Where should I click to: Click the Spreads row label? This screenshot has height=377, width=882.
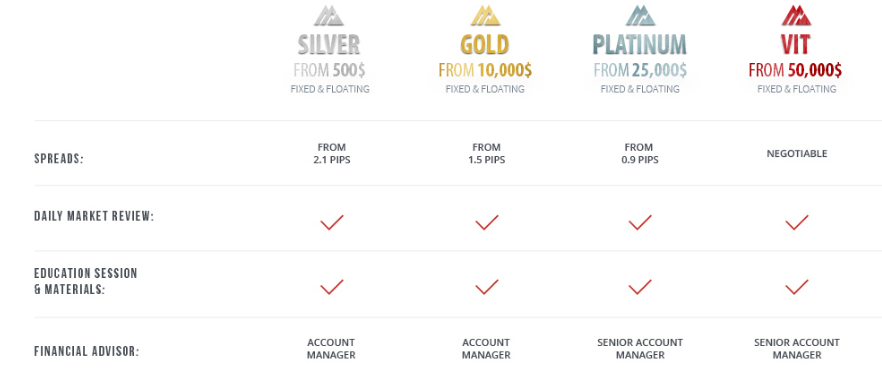pyautogui.click(x=58, y=159)
